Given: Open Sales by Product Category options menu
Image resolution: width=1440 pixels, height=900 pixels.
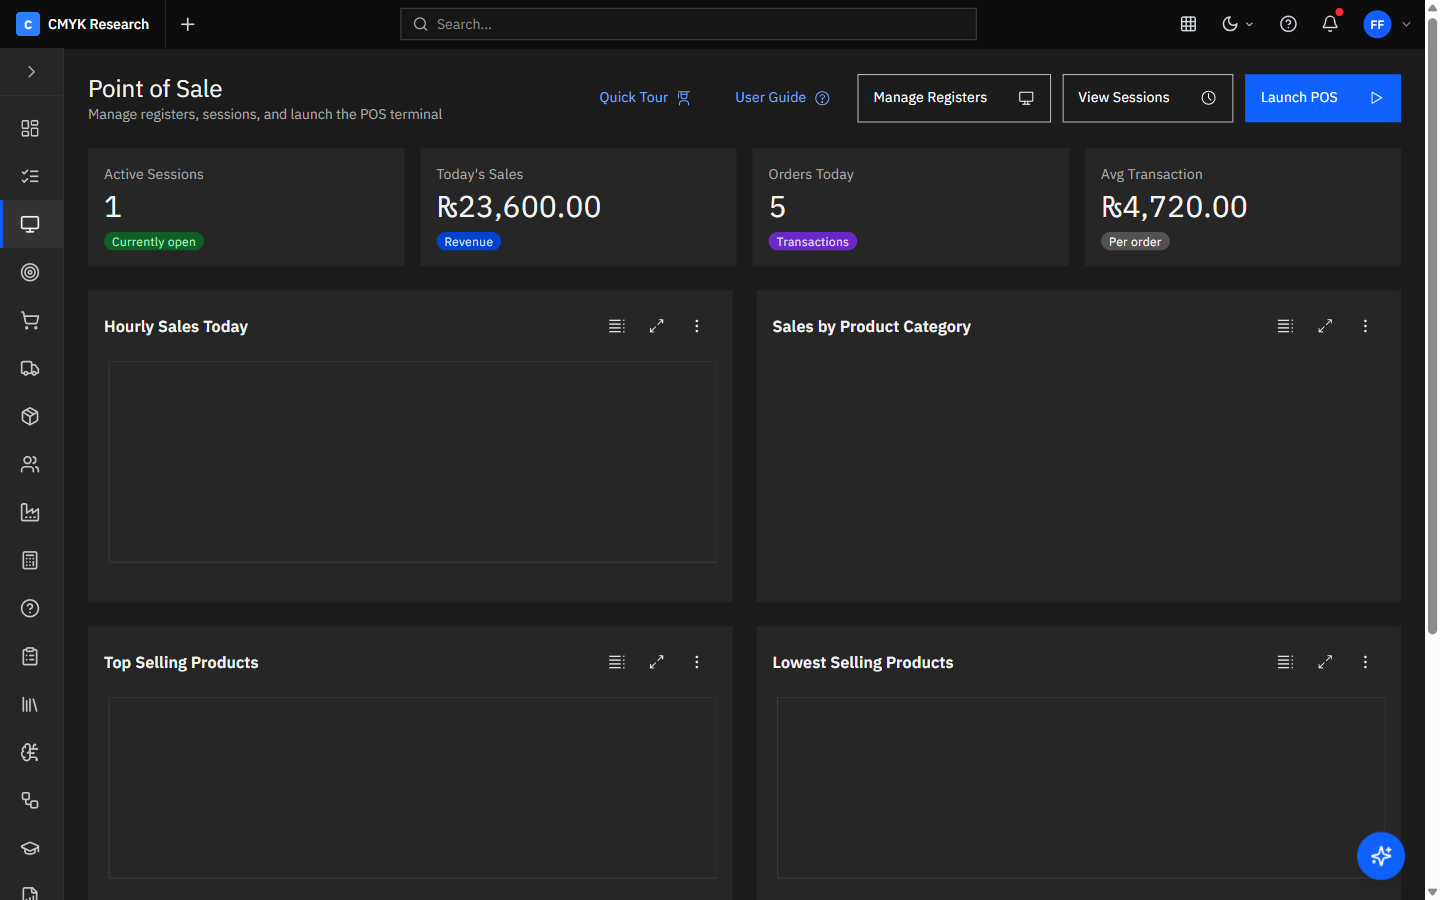Looking at the screenshot, I should pos(1365,326).
